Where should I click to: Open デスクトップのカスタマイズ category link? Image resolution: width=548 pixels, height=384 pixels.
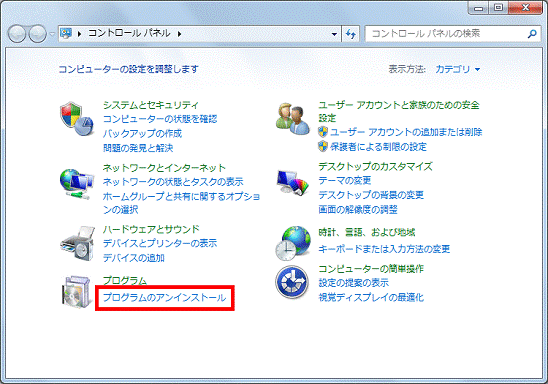(375, 166)
